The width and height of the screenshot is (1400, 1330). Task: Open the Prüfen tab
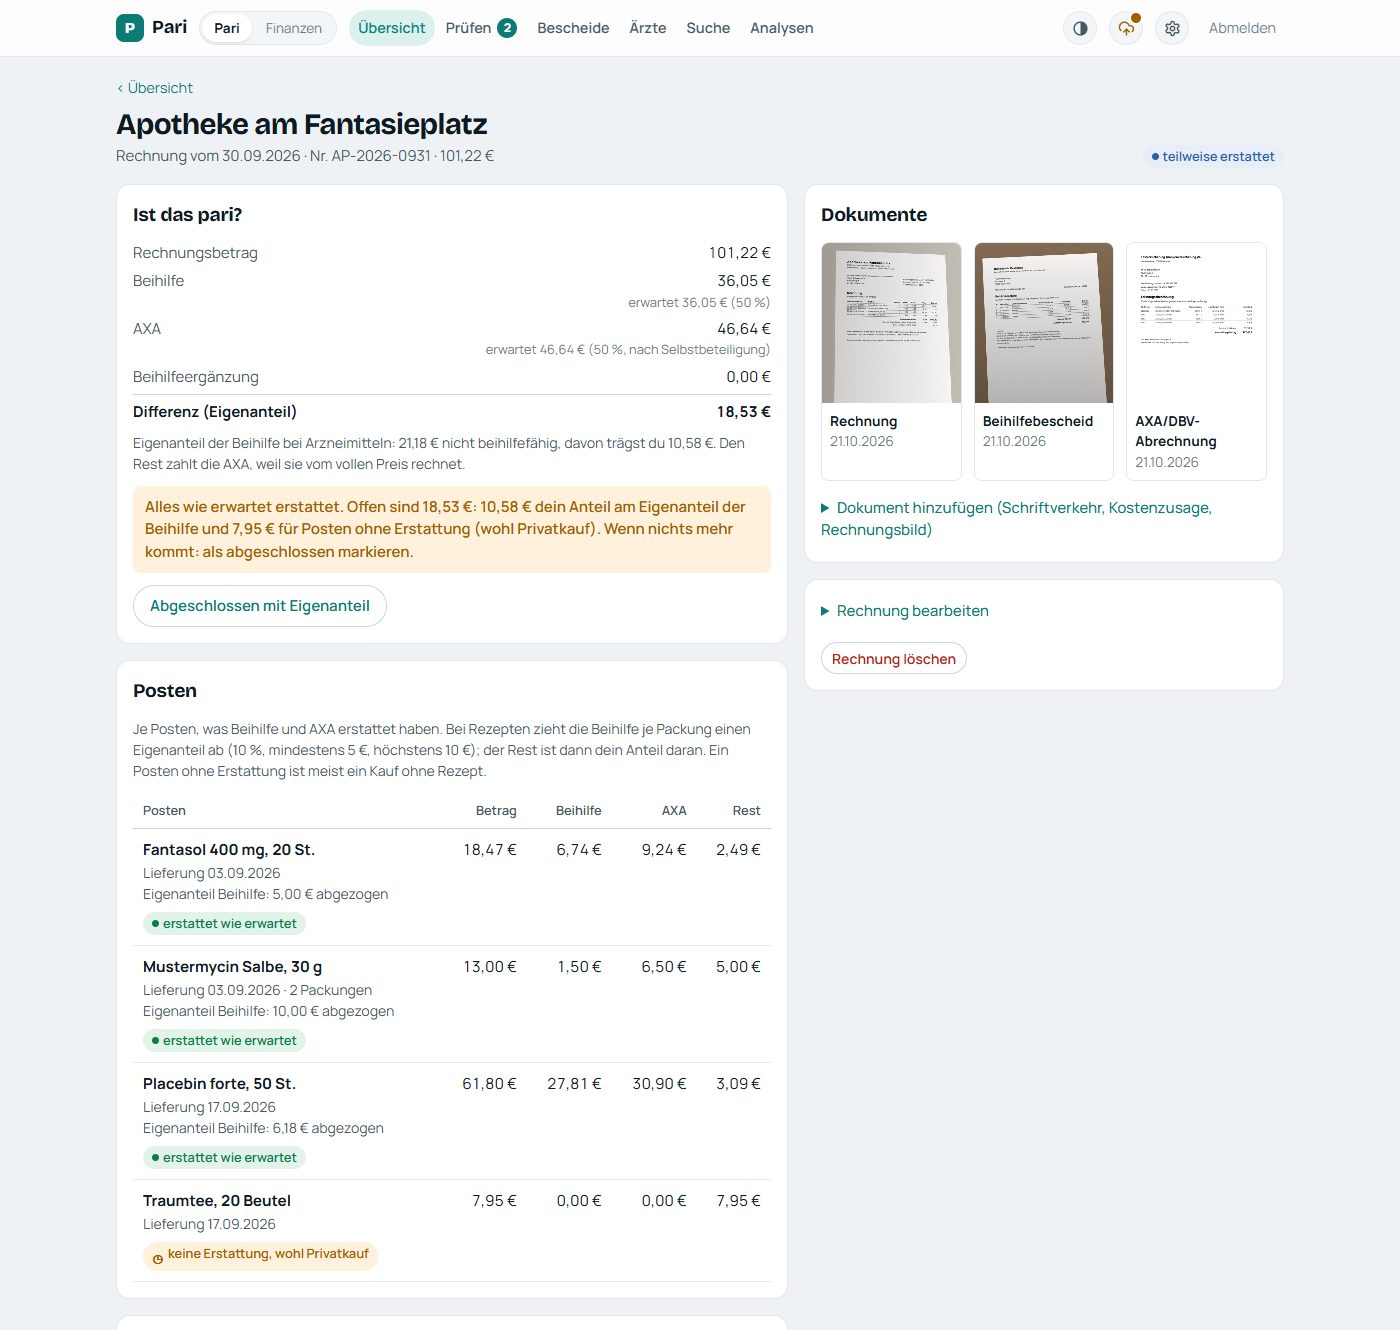pyautogui.click(x=481, y=28)
